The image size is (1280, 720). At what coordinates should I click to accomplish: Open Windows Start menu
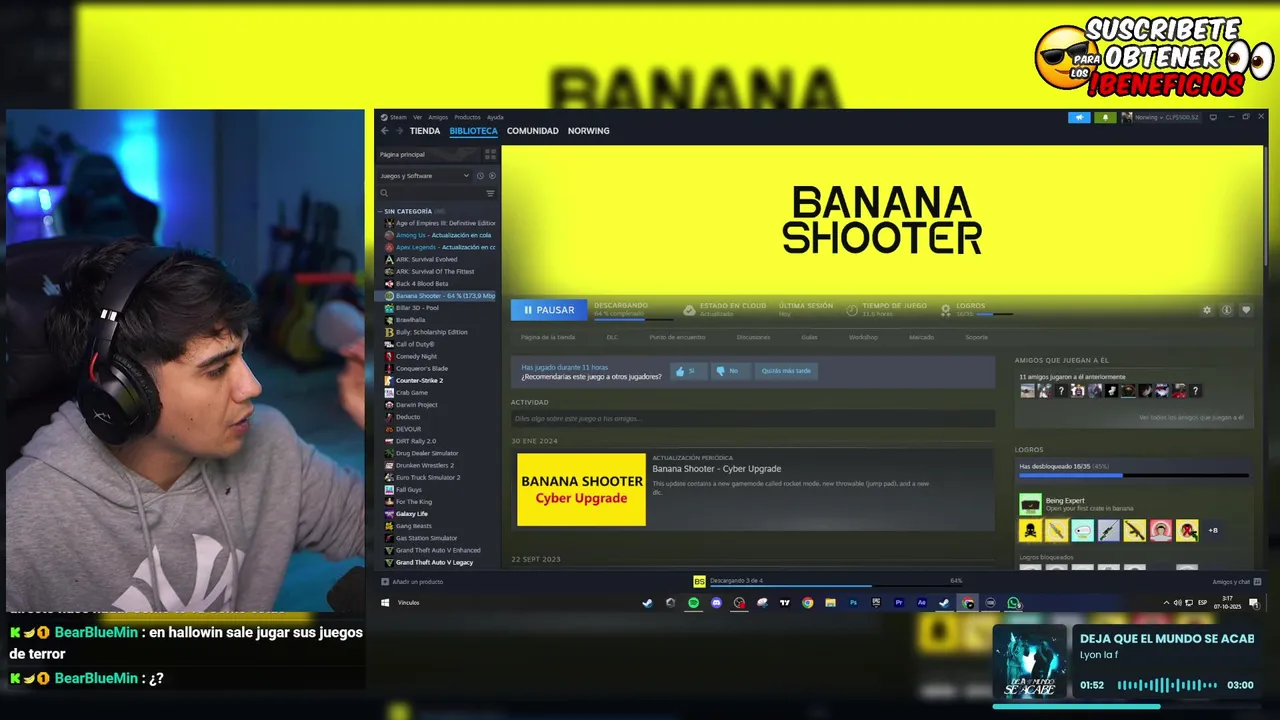(x=385, y=603)
